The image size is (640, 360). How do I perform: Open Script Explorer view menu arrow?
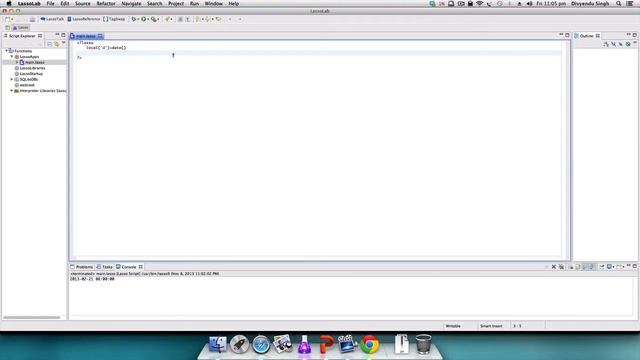[64, 43]
